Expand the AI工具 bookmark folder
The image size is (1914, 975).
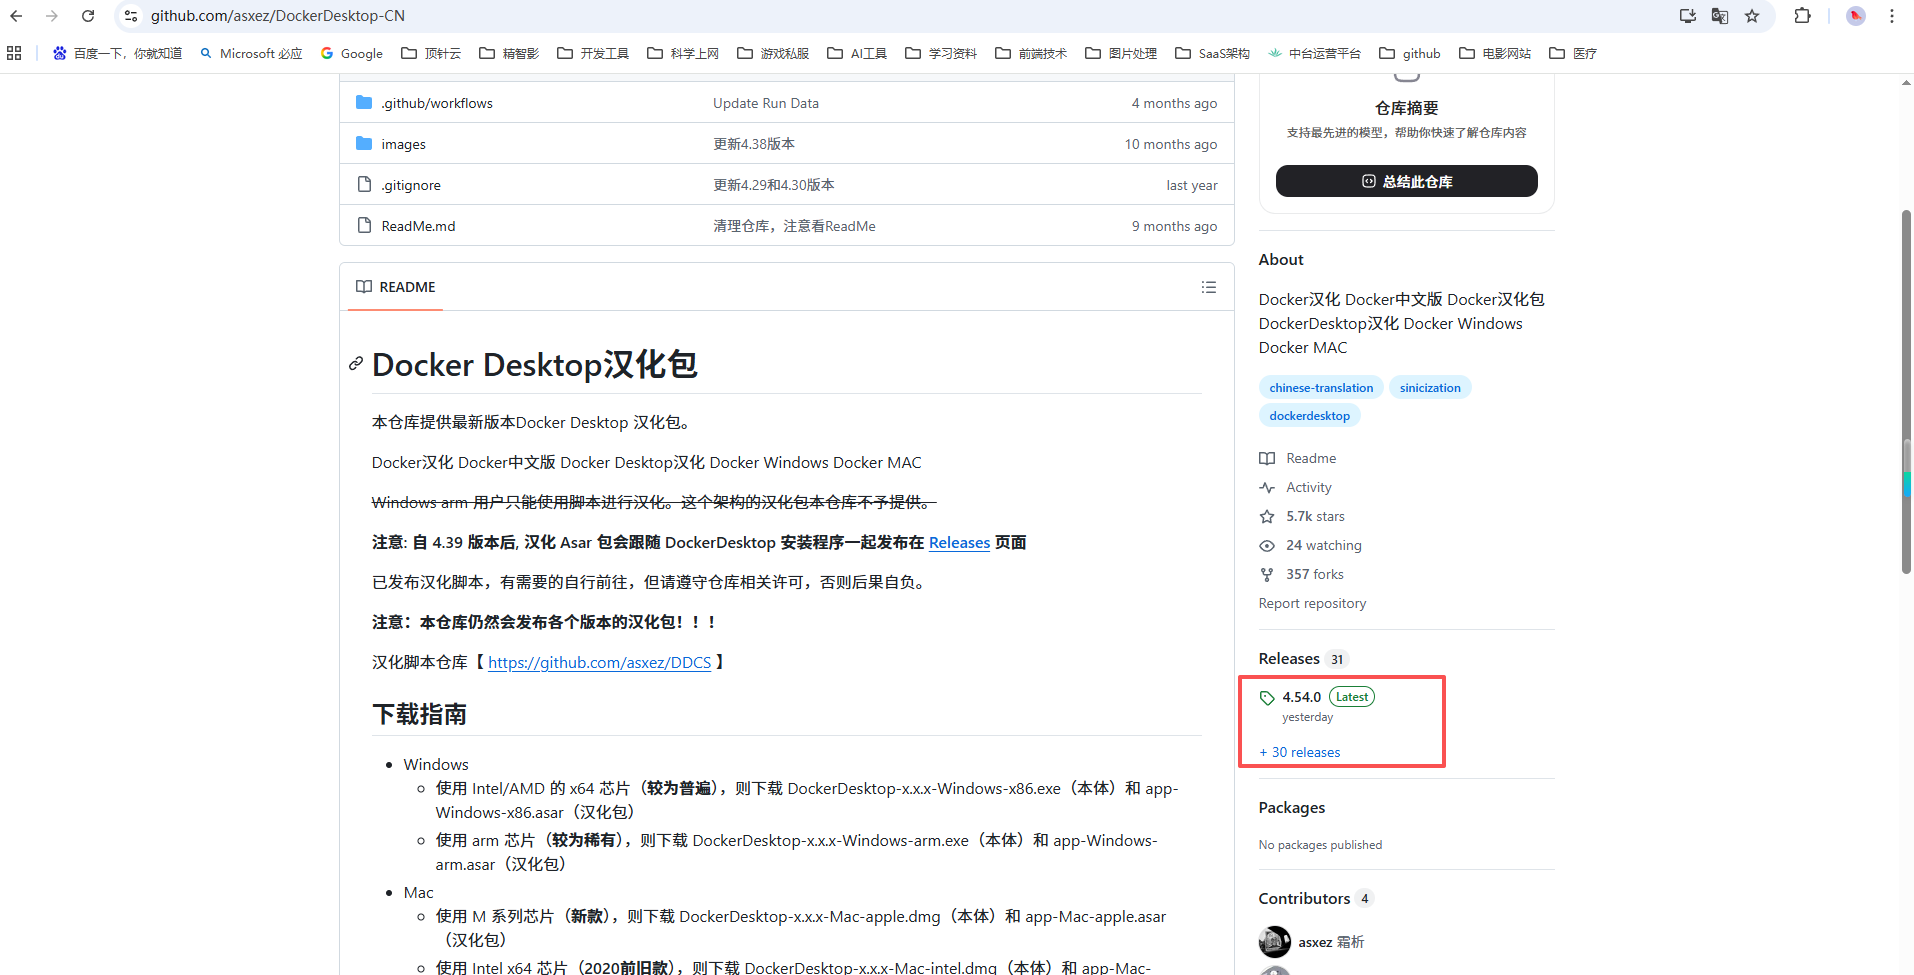[x=857, y=53]
